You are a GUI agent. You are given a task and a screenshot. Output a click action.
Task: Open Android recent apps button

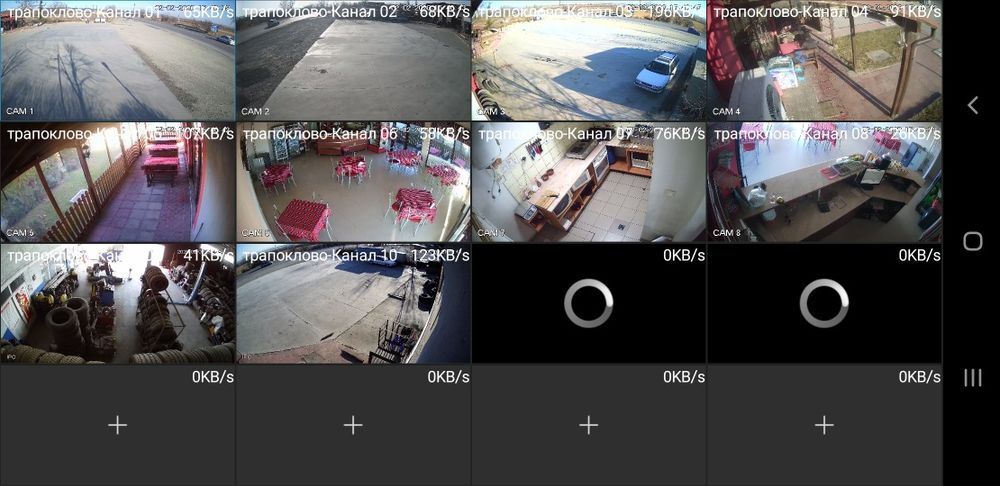(x=973, y=378)
